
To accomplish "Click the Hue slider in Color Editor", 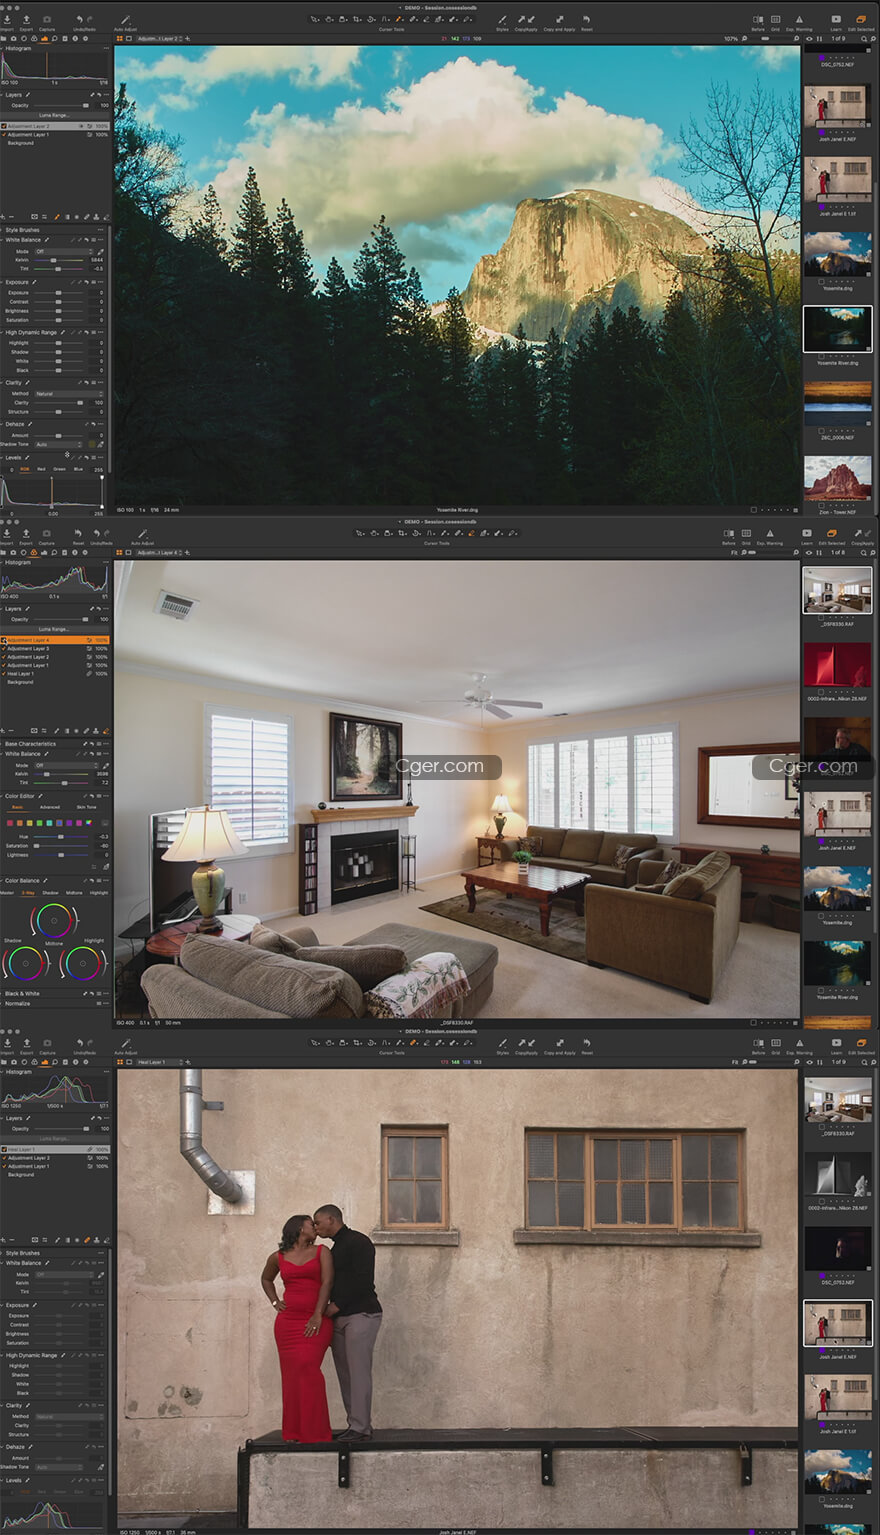I will click(61, 836).
